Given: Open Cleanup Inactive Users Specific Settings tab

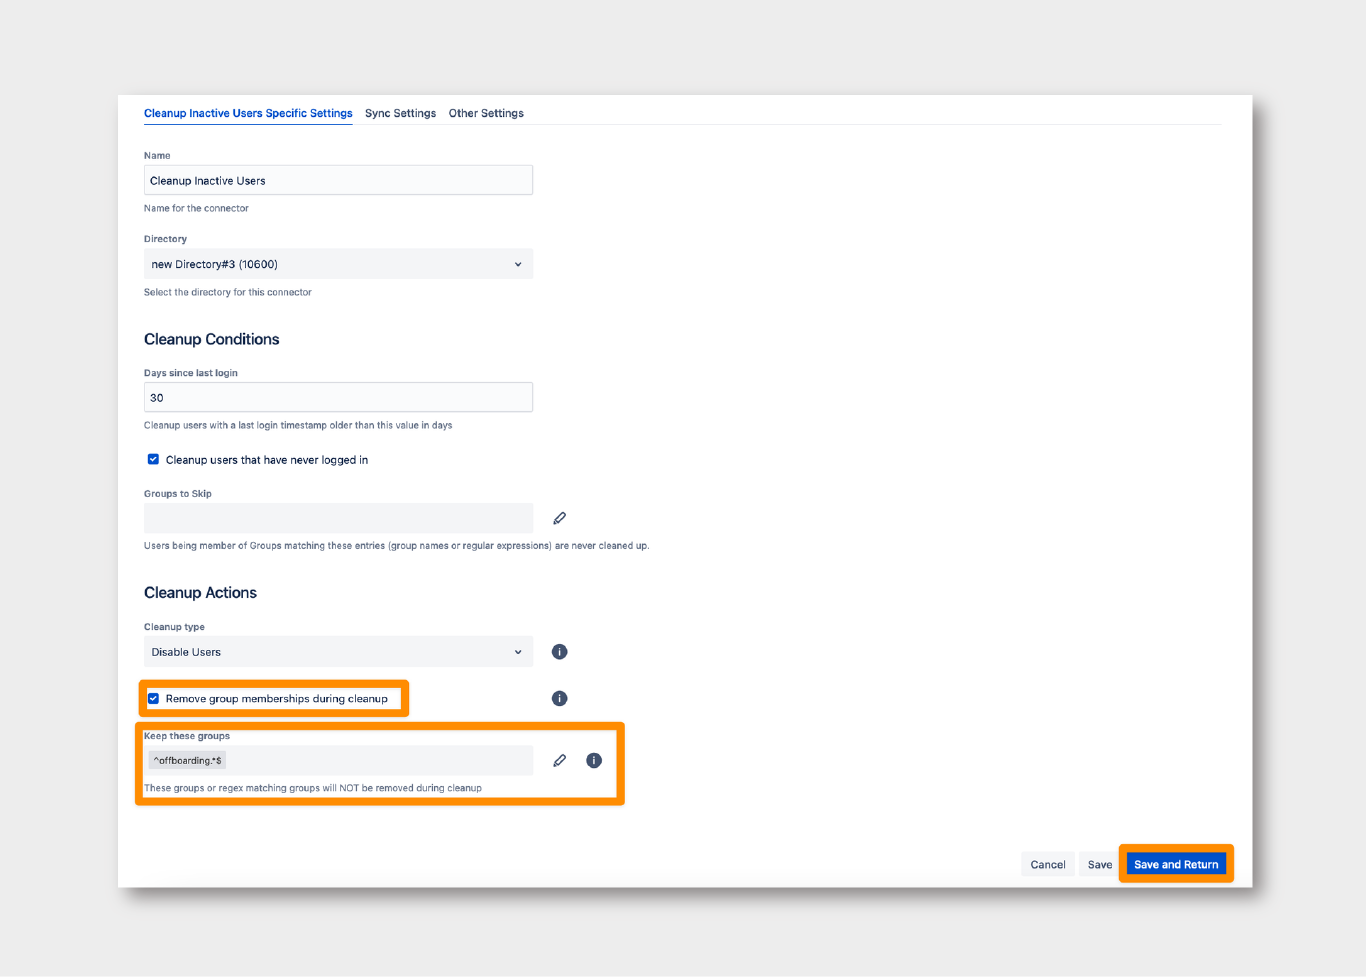Looking at the screenshot, I should (x=248, y=113).
